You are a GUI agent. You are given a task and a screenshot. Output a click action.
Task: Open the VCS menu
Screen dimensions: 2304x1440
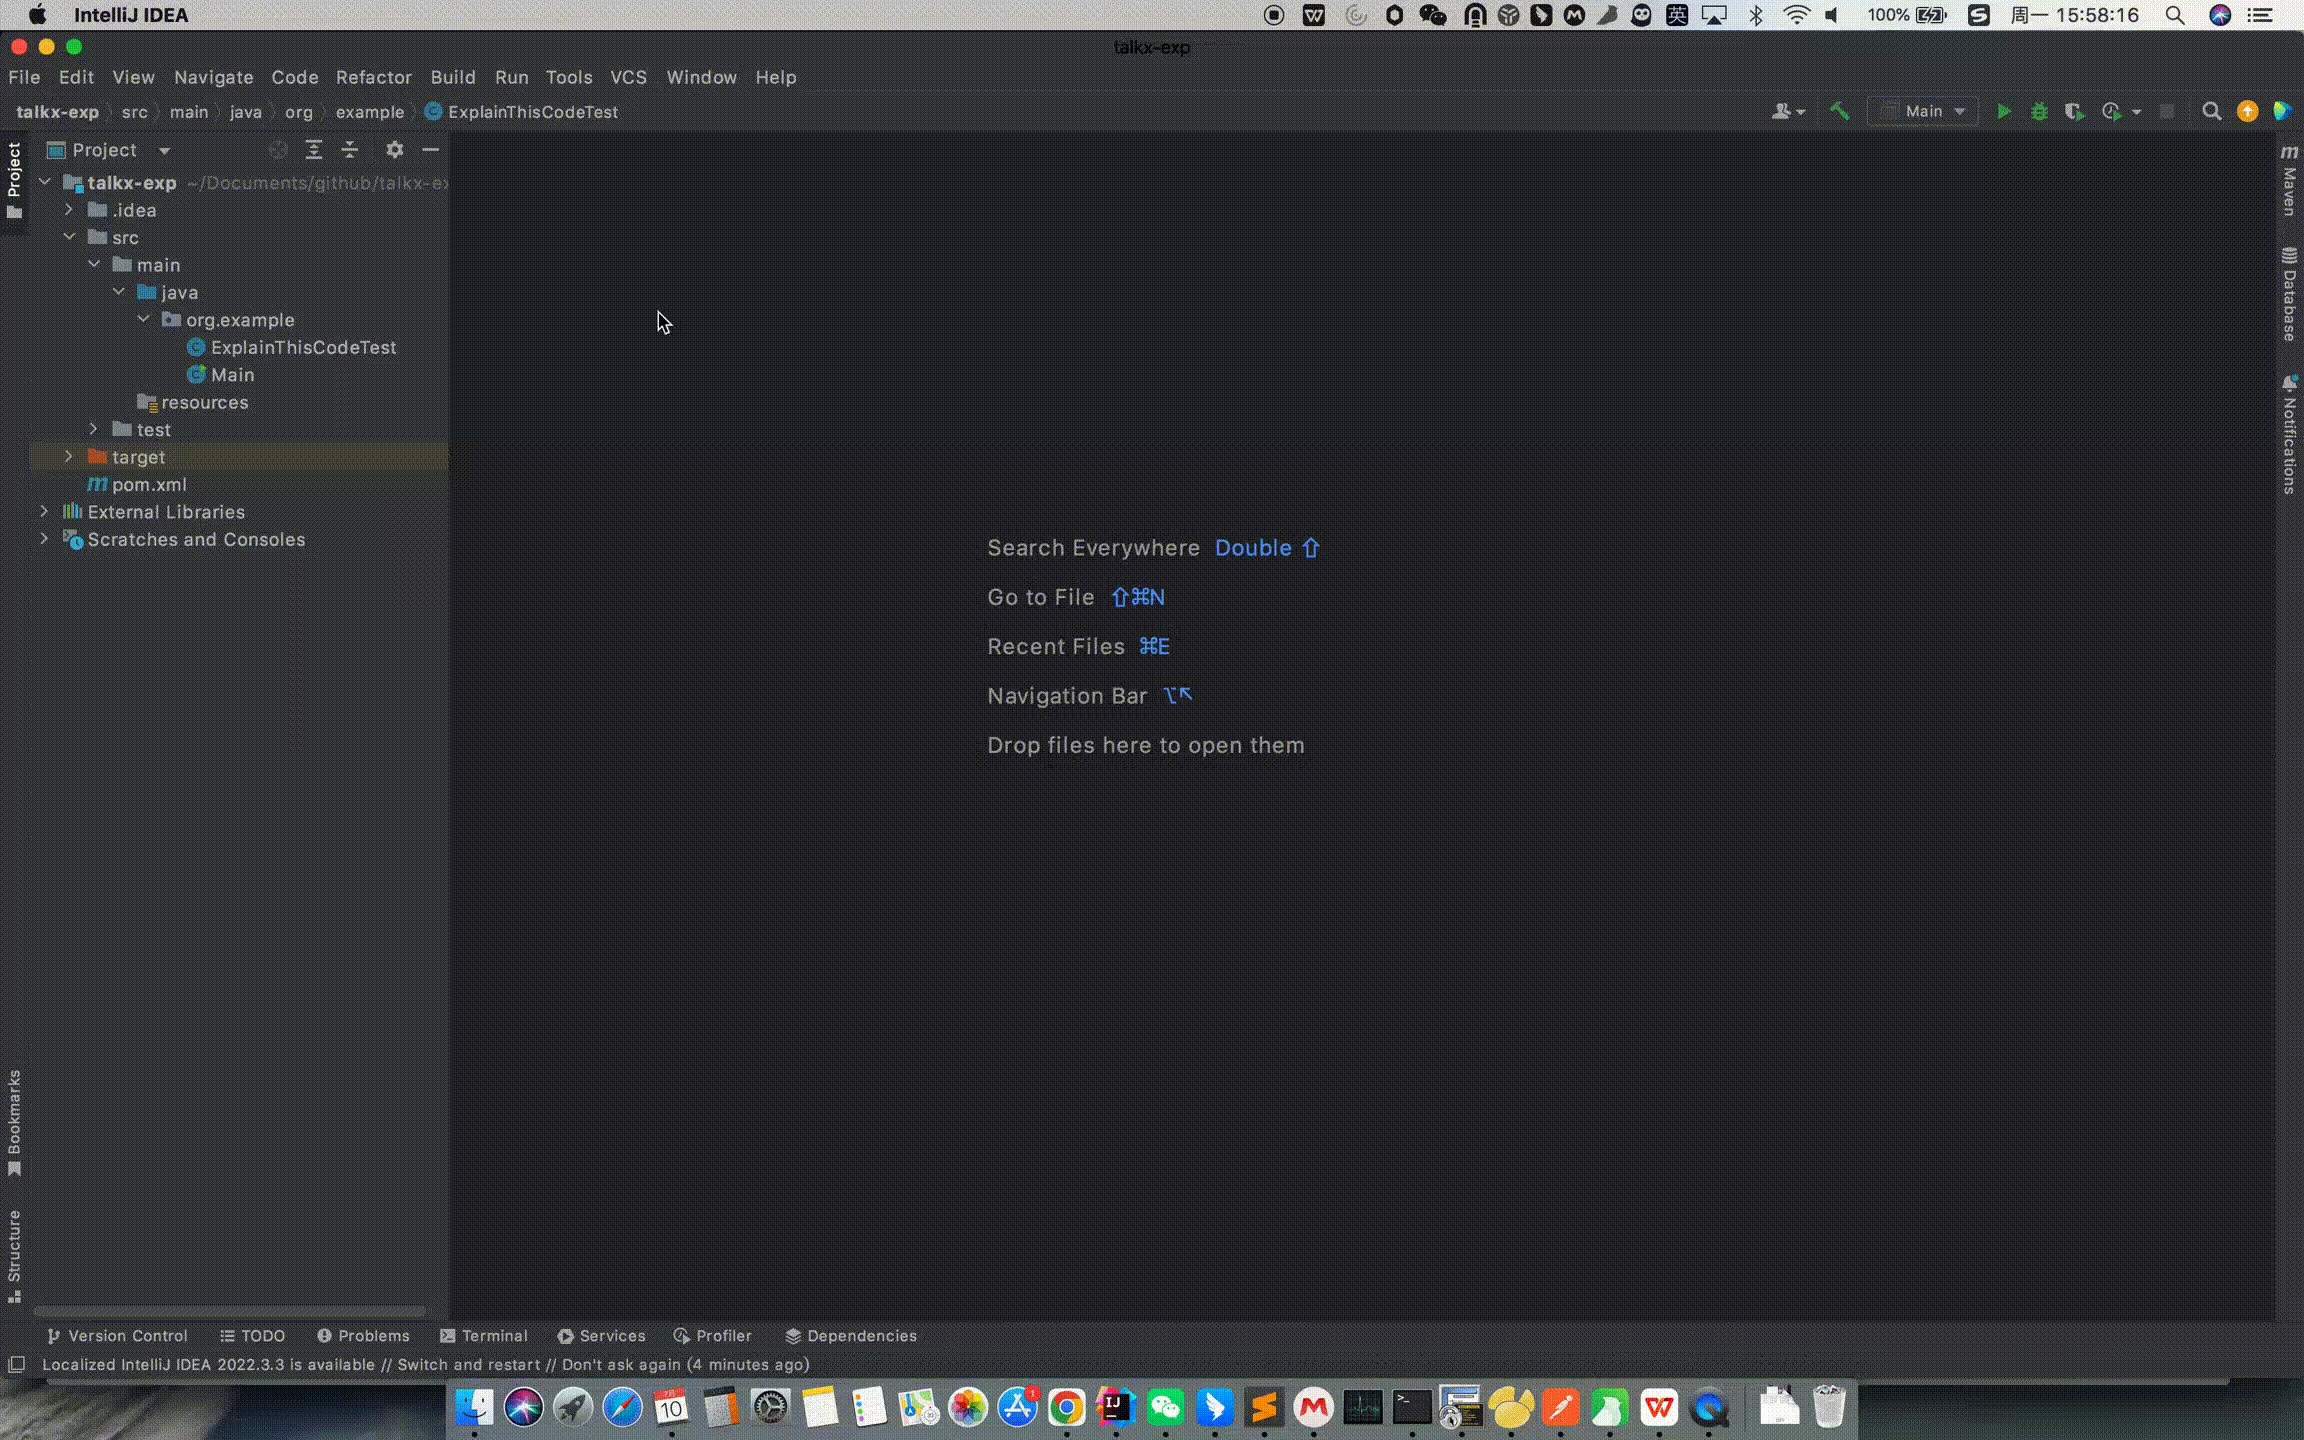click(x=629, y=77)
